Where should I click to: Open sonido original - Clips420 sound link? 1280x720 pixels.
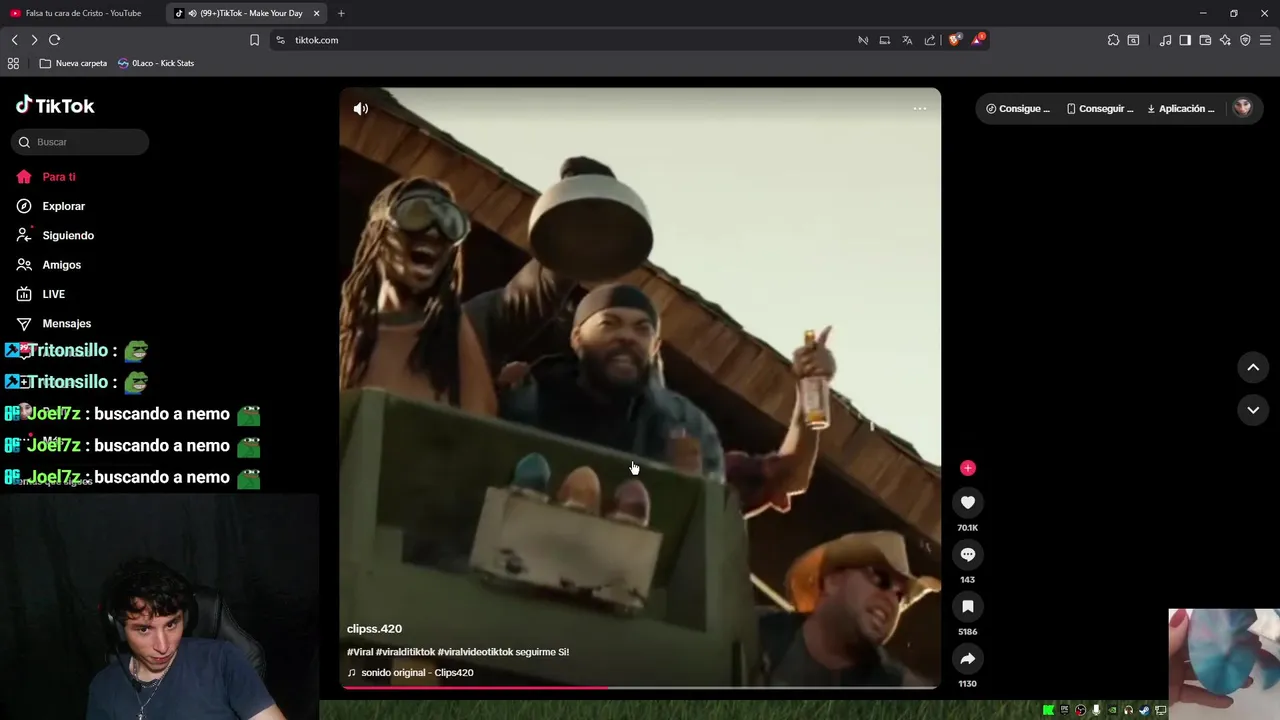[x=417, y=673]
